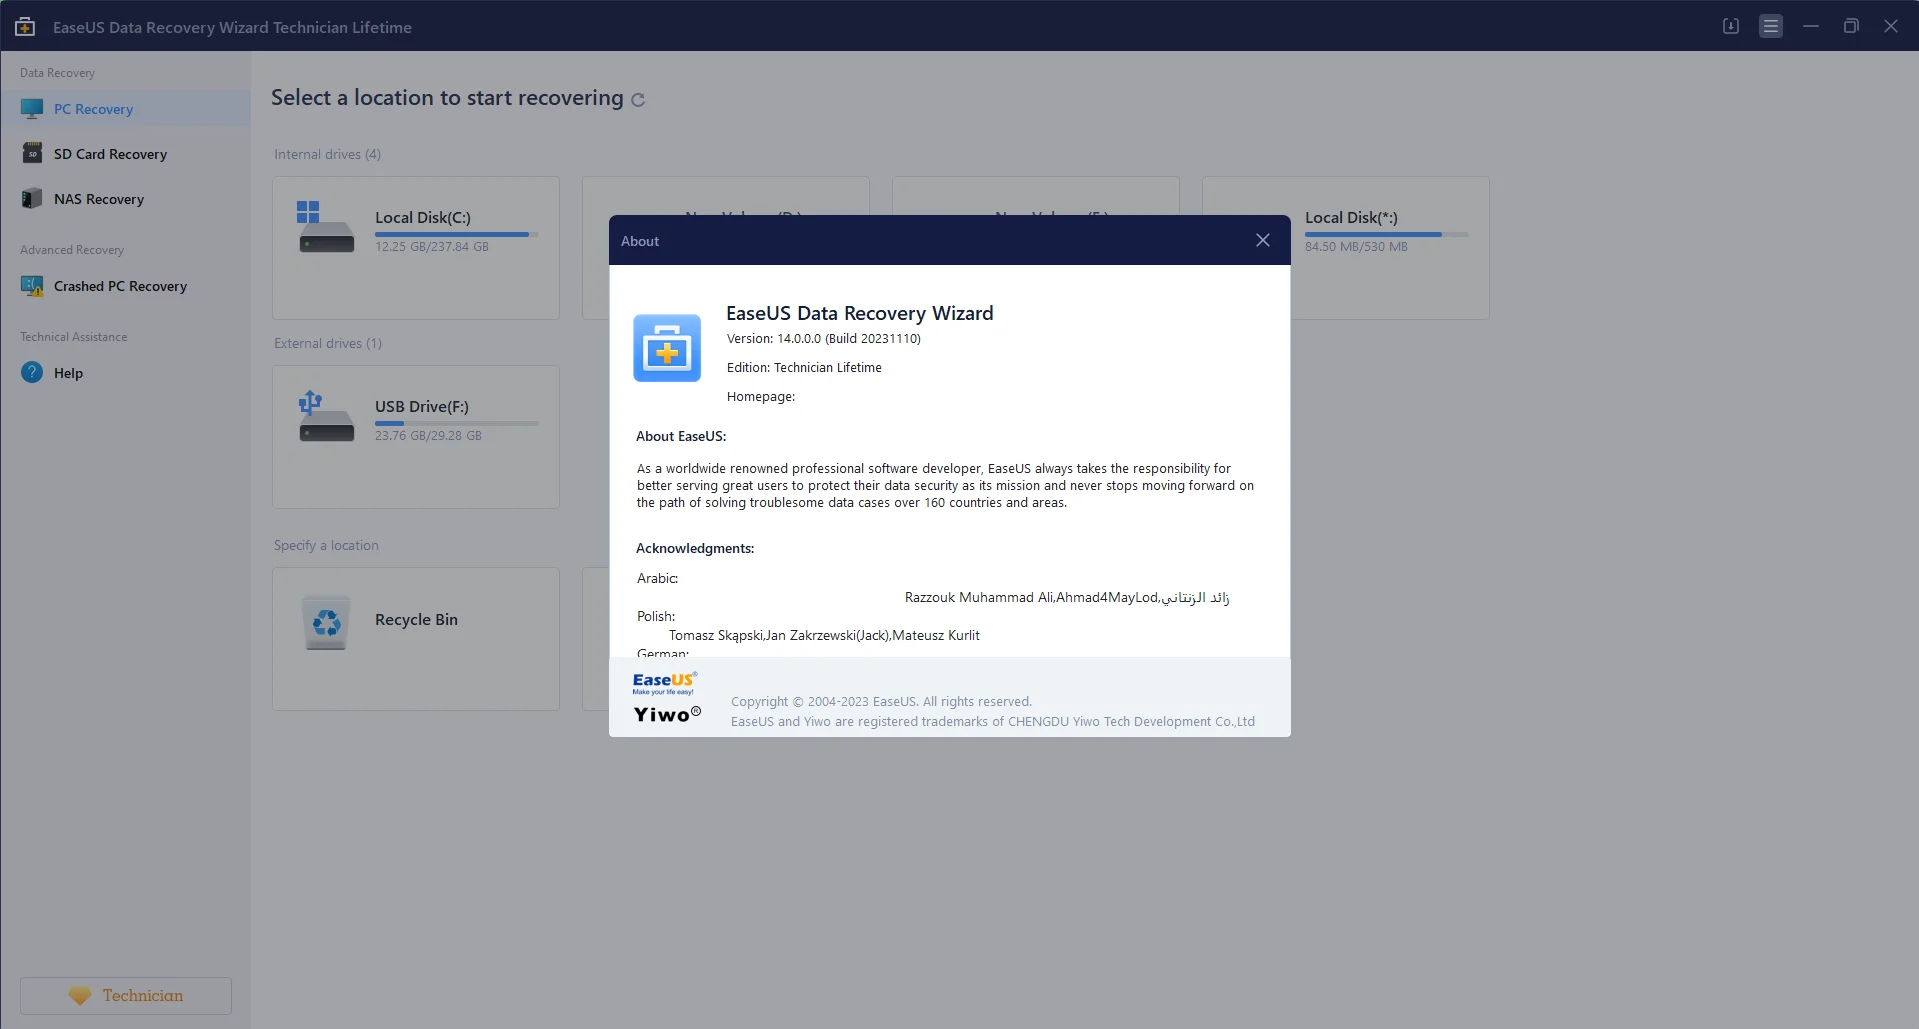Select USB Drive(F:) label
This screenshot has width=1919, height=1029.
pyautogui.click(x=422, y=406)
